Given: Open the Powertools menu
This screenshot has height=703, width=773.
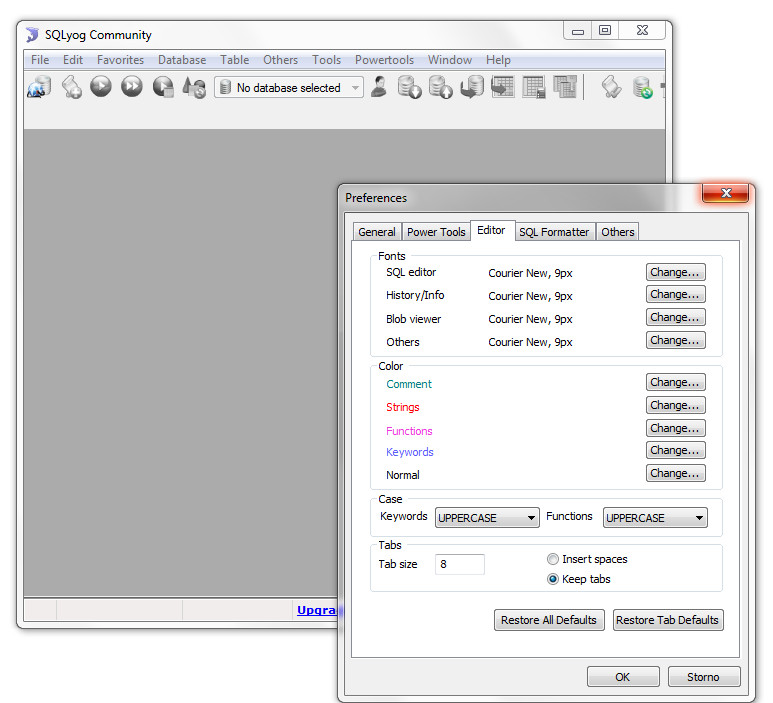Looking at the screenshot, I should coord(384,60).
